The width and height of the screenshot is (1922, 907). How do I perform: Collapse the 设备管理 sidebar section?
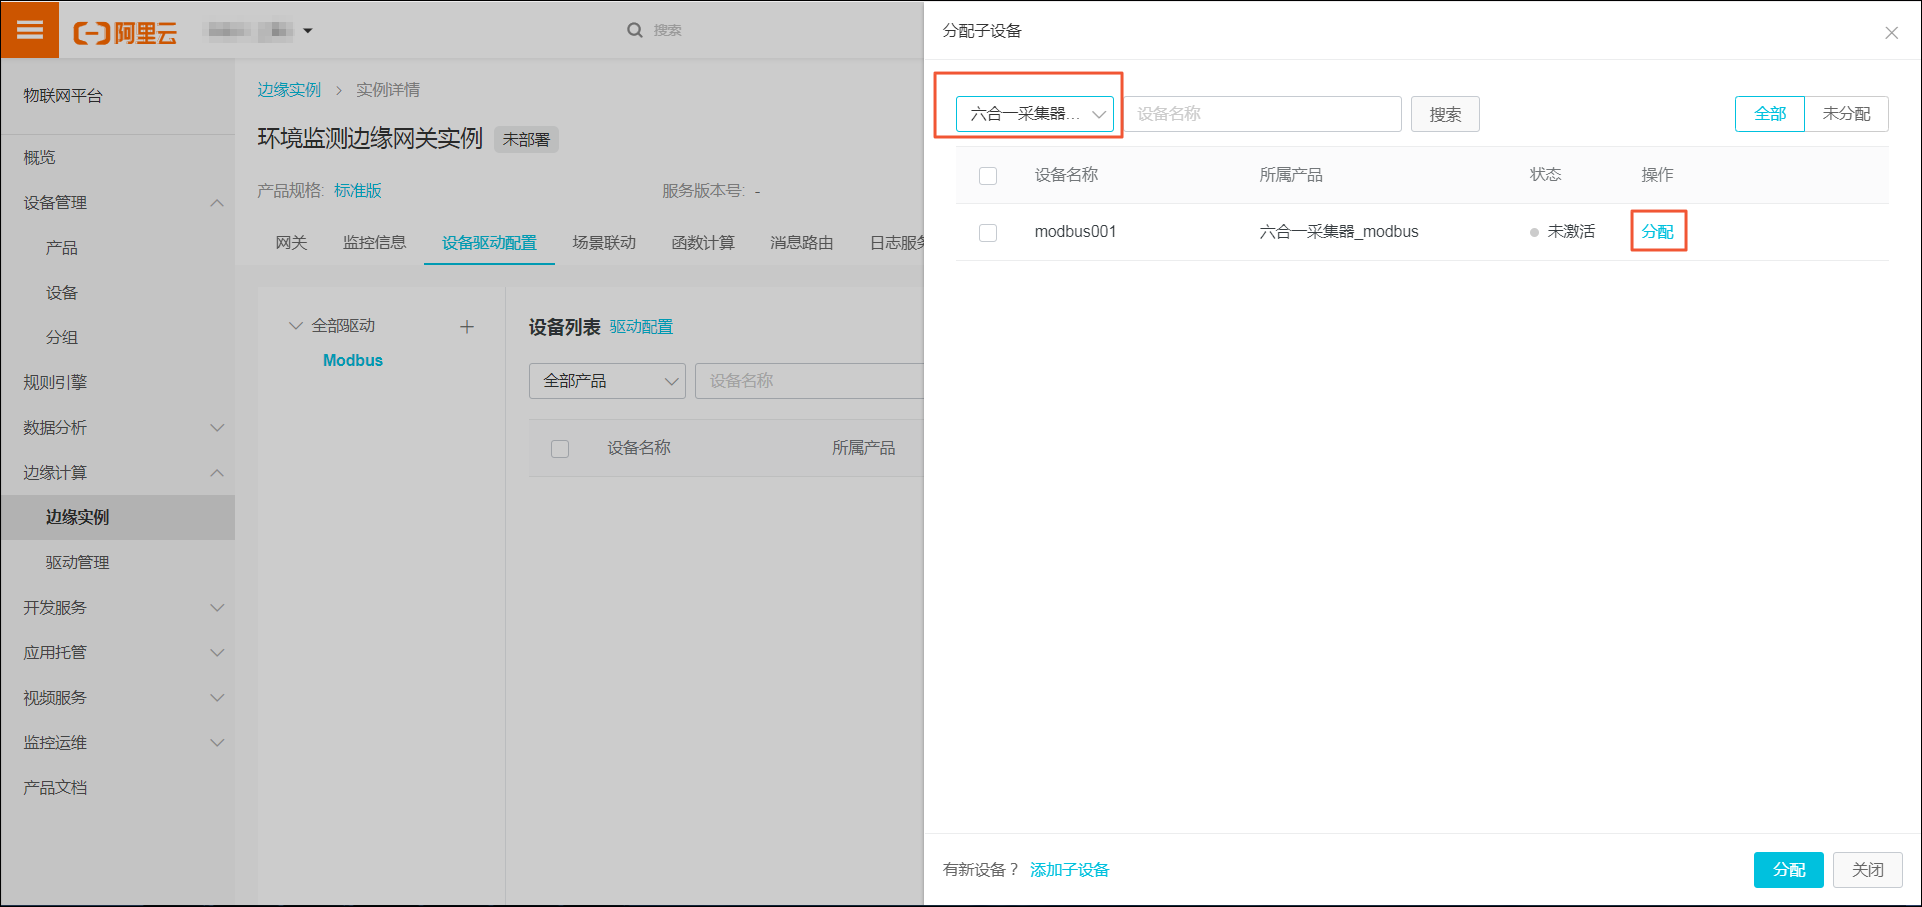pyautogui.click(x=217, y=203)
